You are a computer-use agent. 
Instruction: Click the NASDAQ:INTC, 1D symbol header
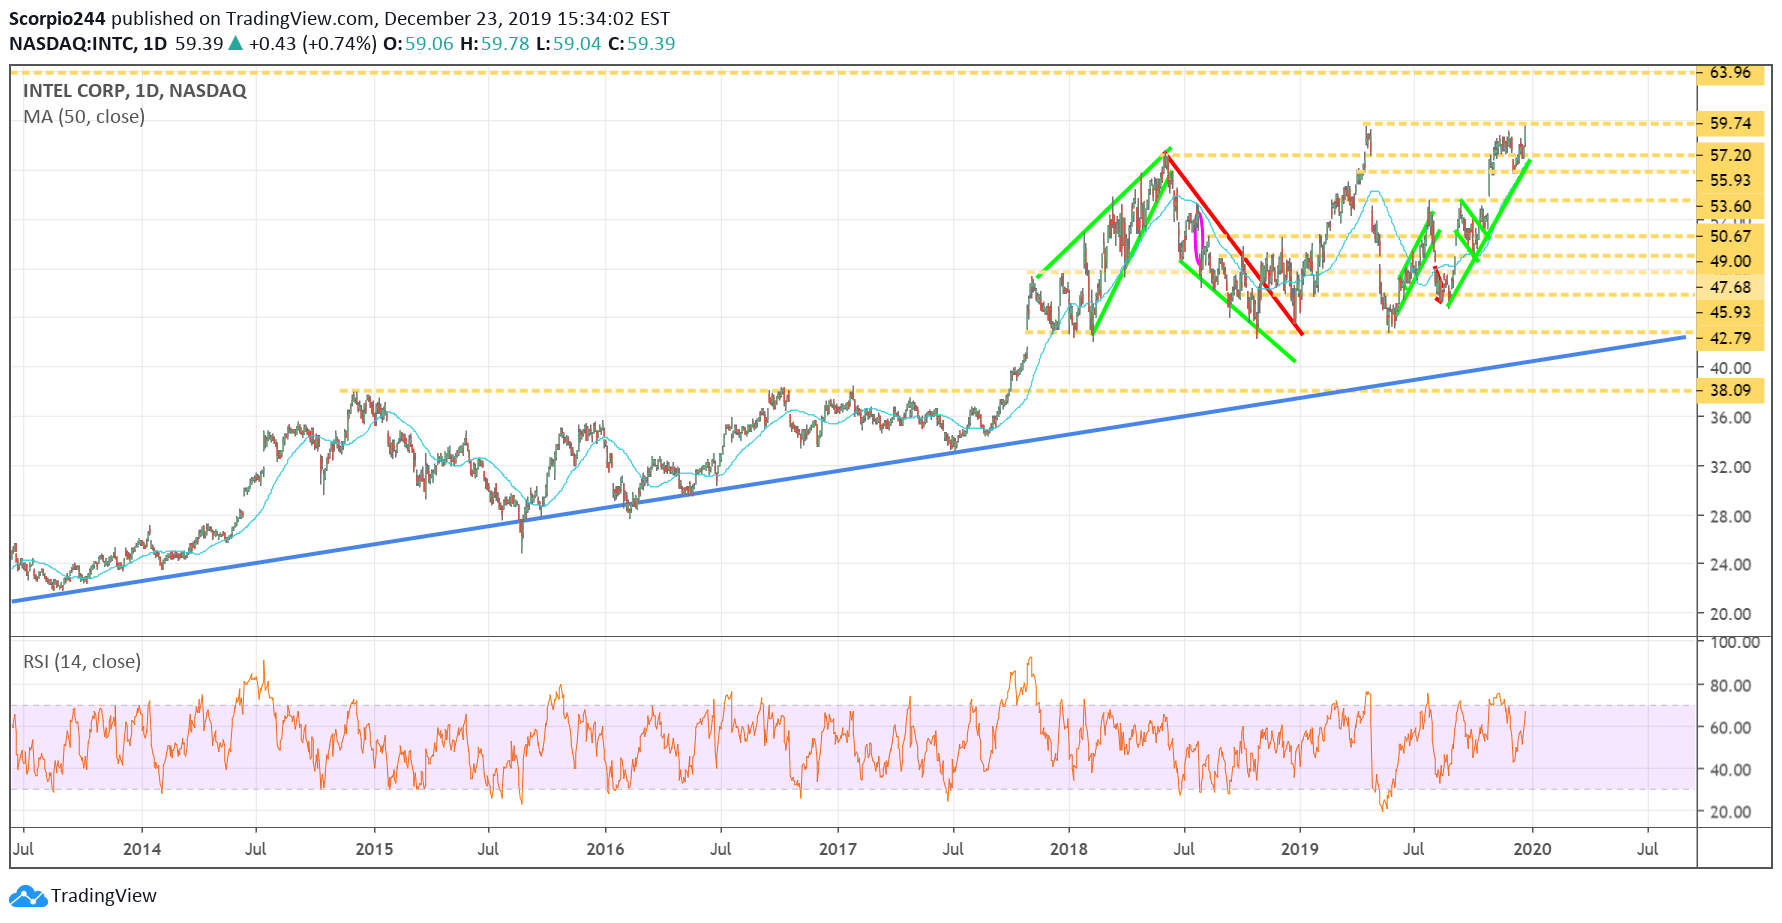pyautogui.click(x=88, y=43)
